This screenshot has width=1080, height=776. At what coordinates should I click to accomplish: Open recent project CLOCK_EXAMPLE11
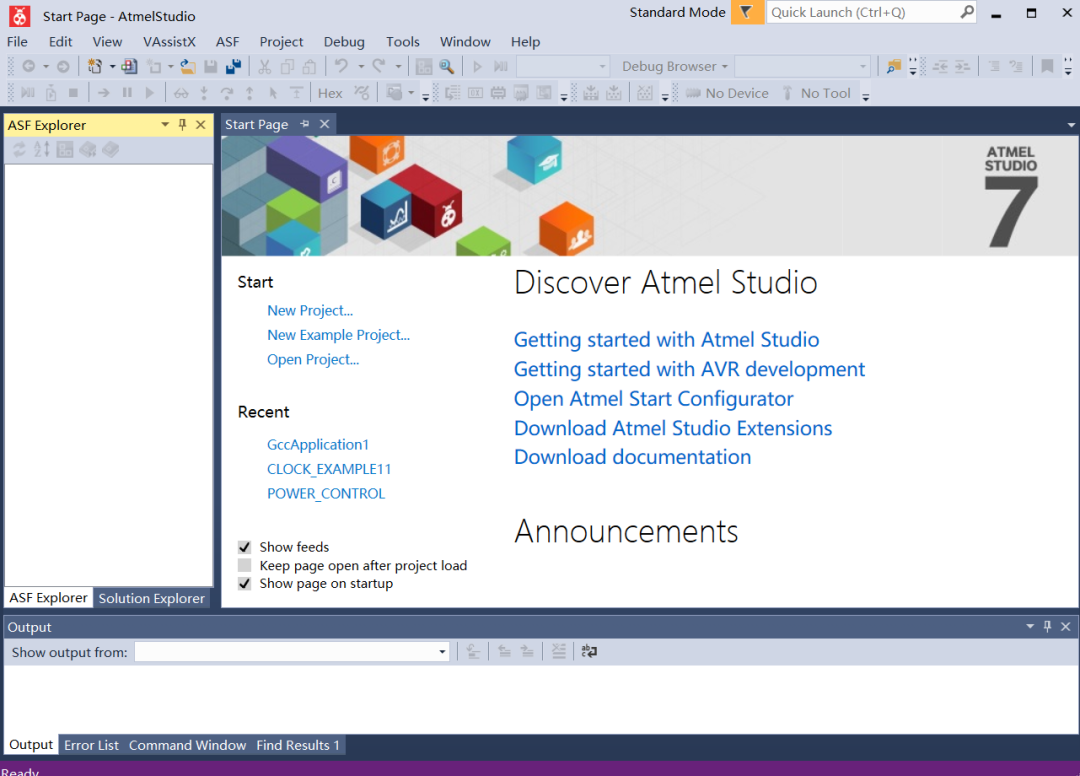[x=329, y=469]
